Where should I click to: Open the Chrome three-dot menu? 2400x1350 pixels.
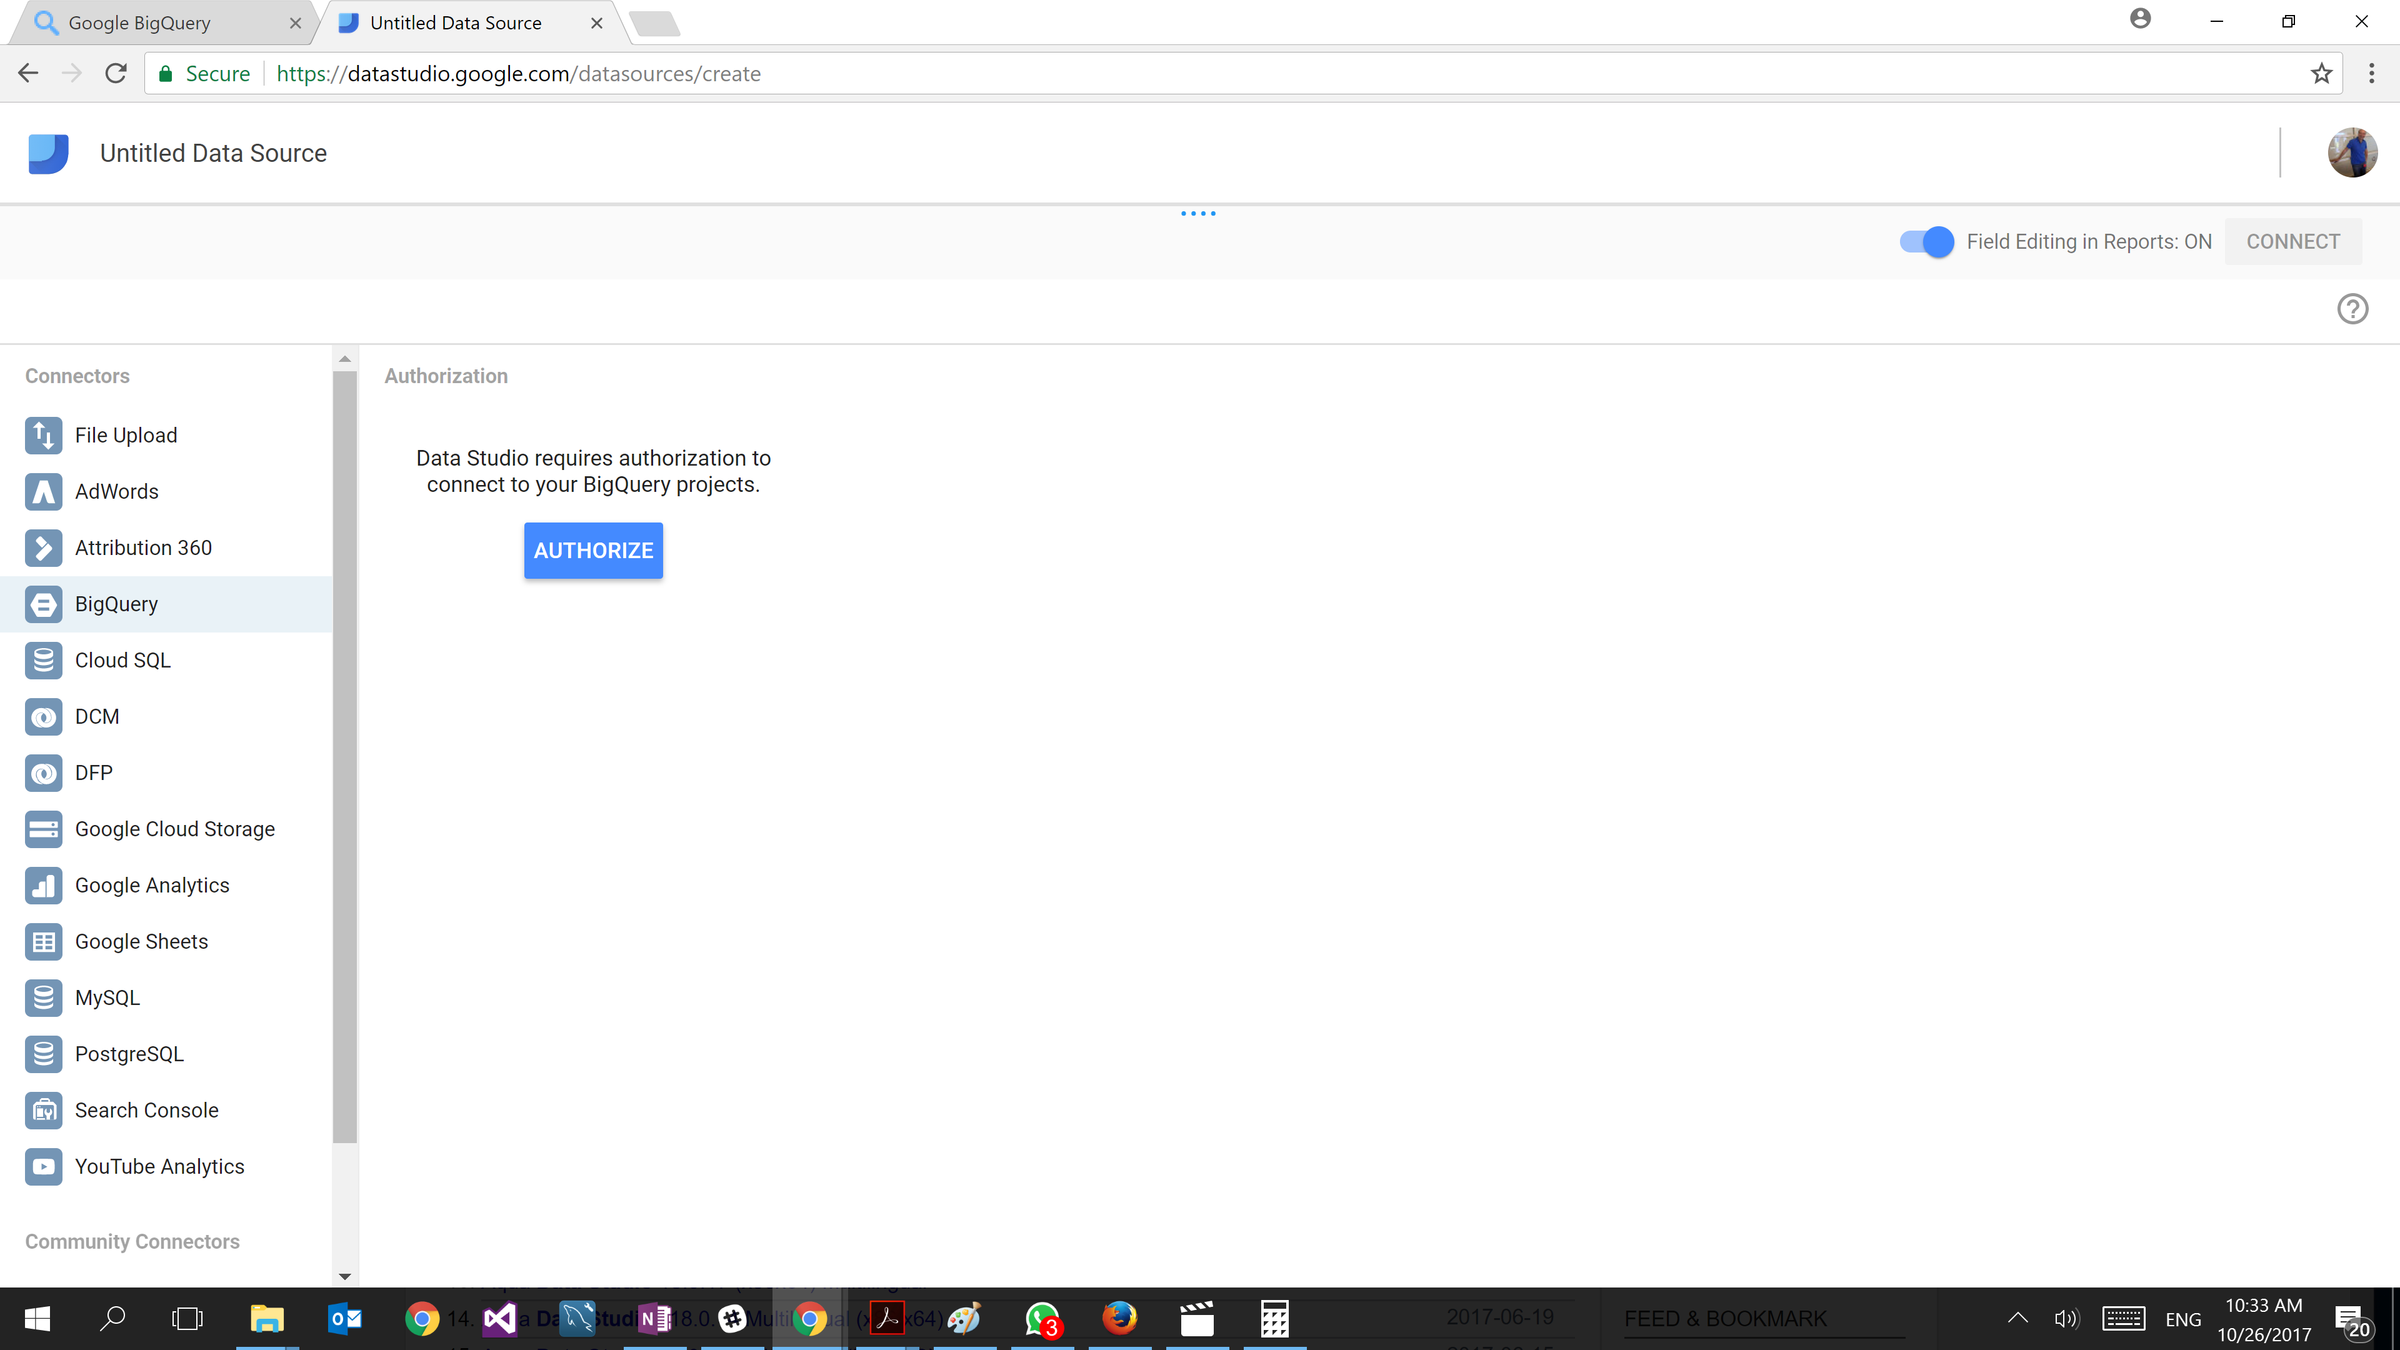tap(2371, 73)
